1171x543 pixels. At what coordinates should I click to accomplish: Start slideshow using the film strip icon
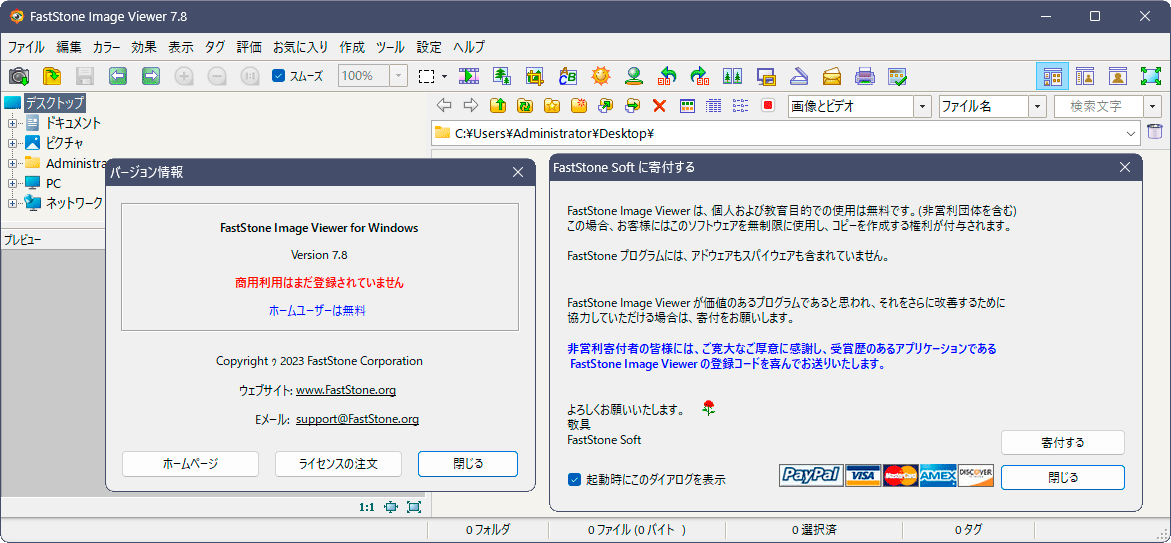[469, 75]
